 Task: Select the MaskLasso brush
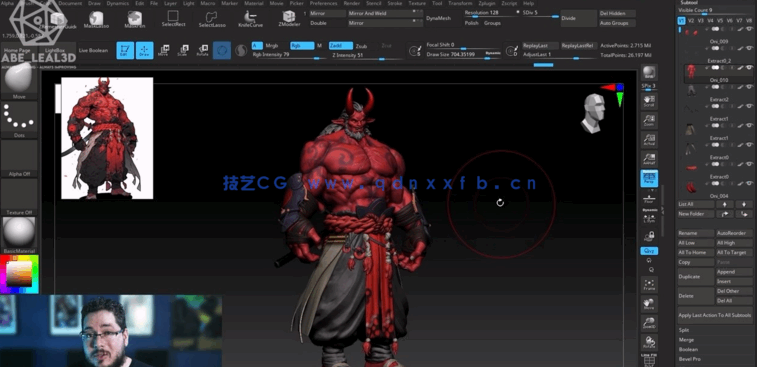96,20
